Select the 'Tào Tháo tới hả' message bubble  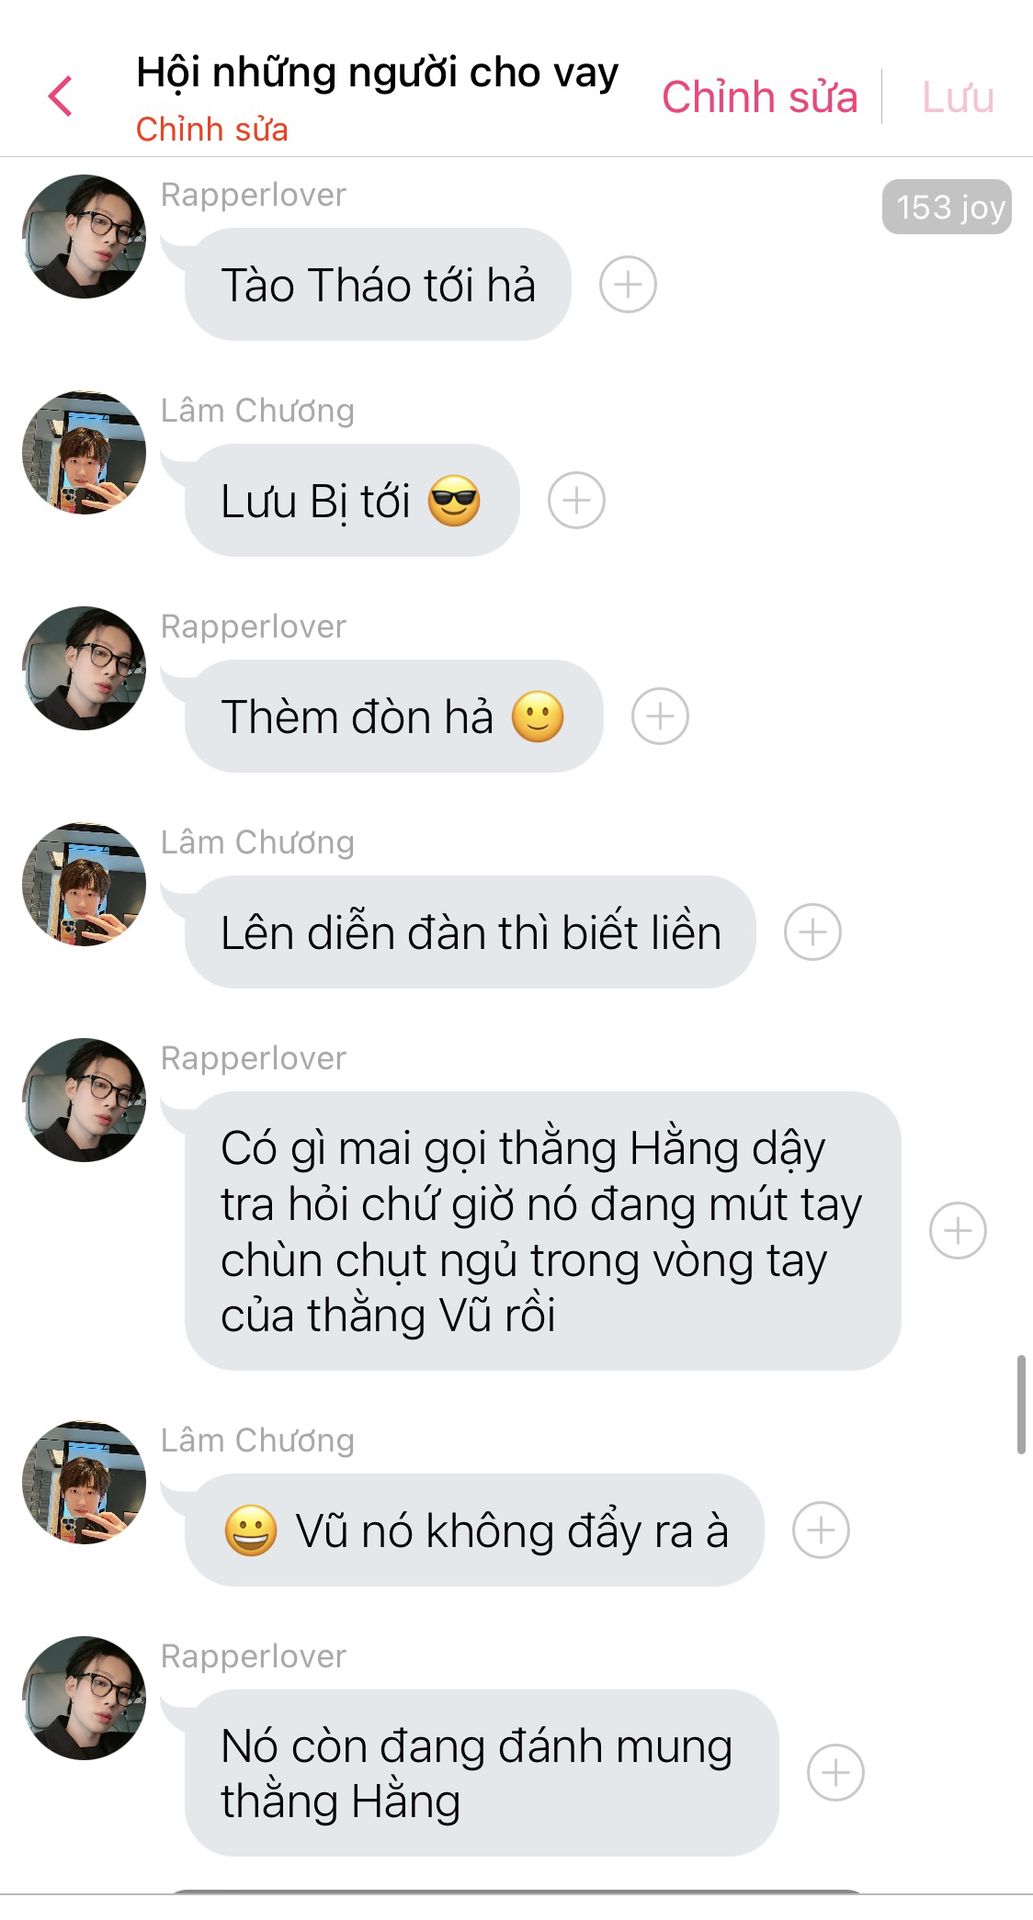pos(378,285)
